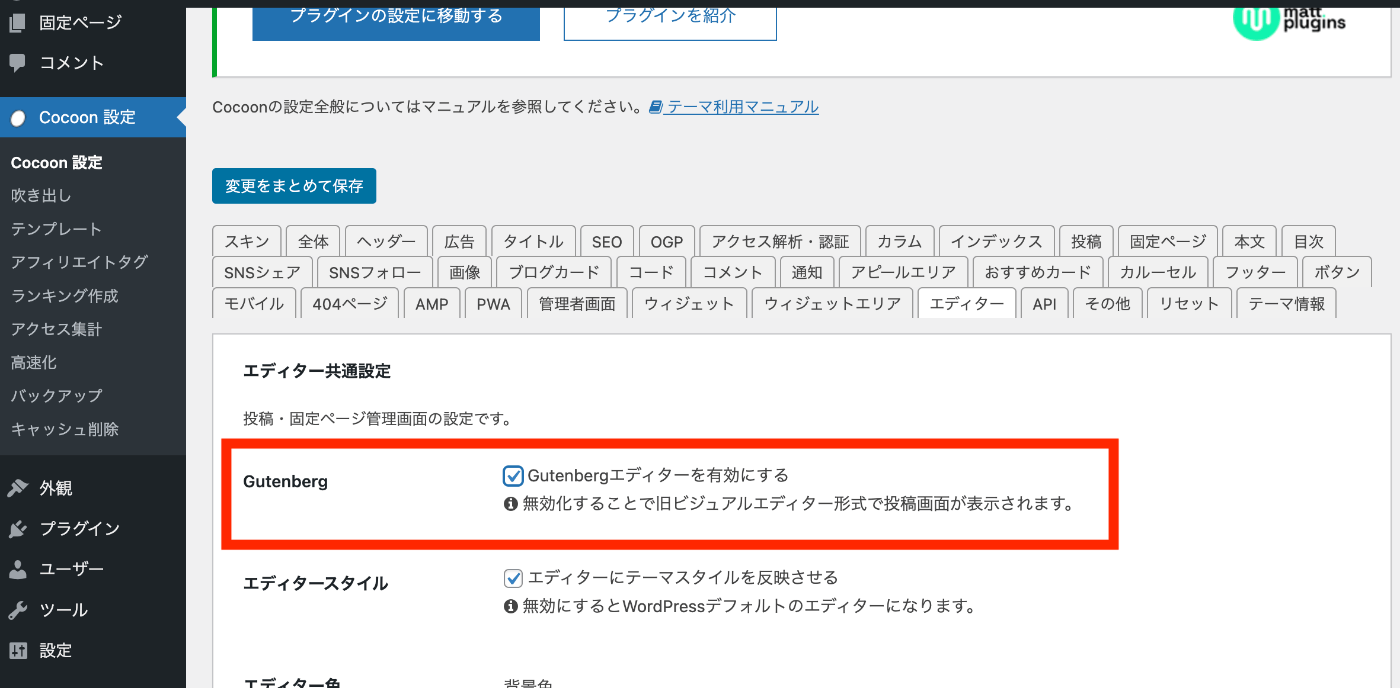
Task: Select the コメント settings tab
Action: click(x=733, y=272)
